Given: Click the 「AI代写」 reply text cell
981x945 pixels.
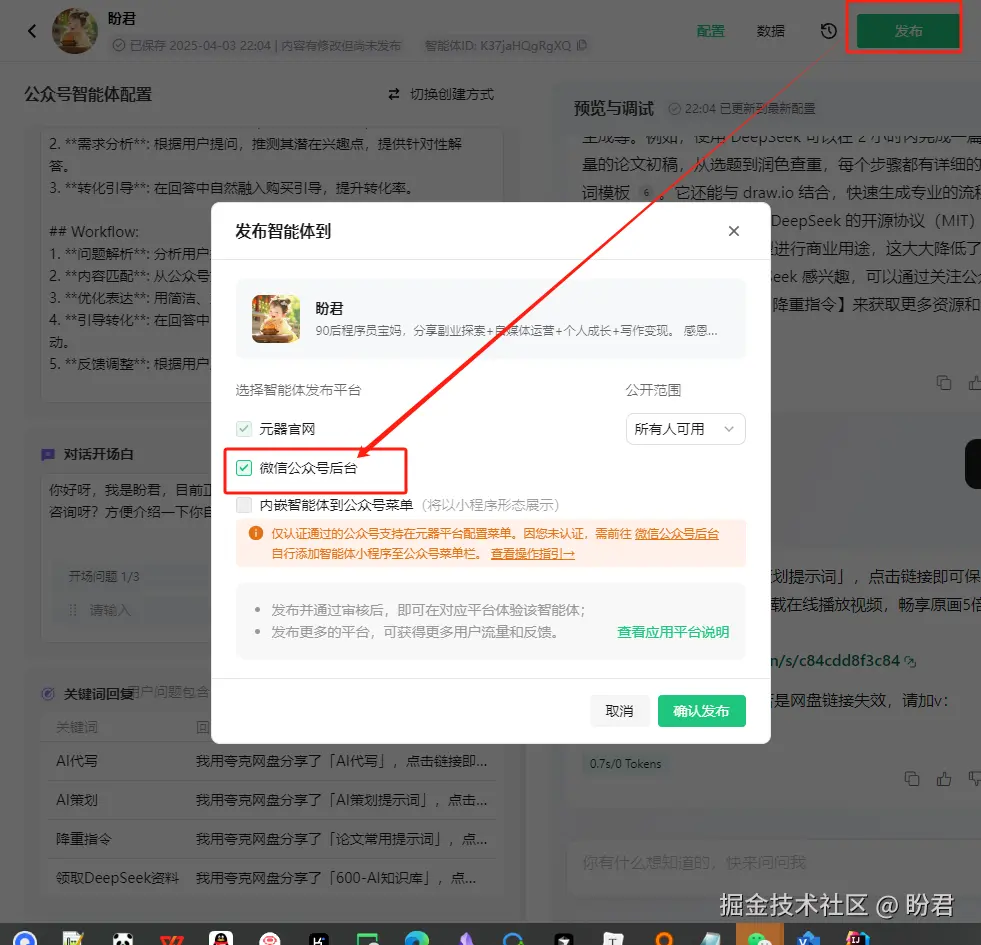Looking at the screenshot, I should coord(342,761).
